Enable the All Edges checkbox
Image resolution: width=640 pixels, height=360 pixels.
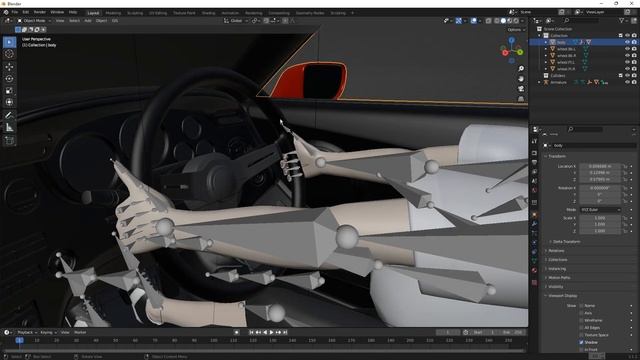point(581,327)
